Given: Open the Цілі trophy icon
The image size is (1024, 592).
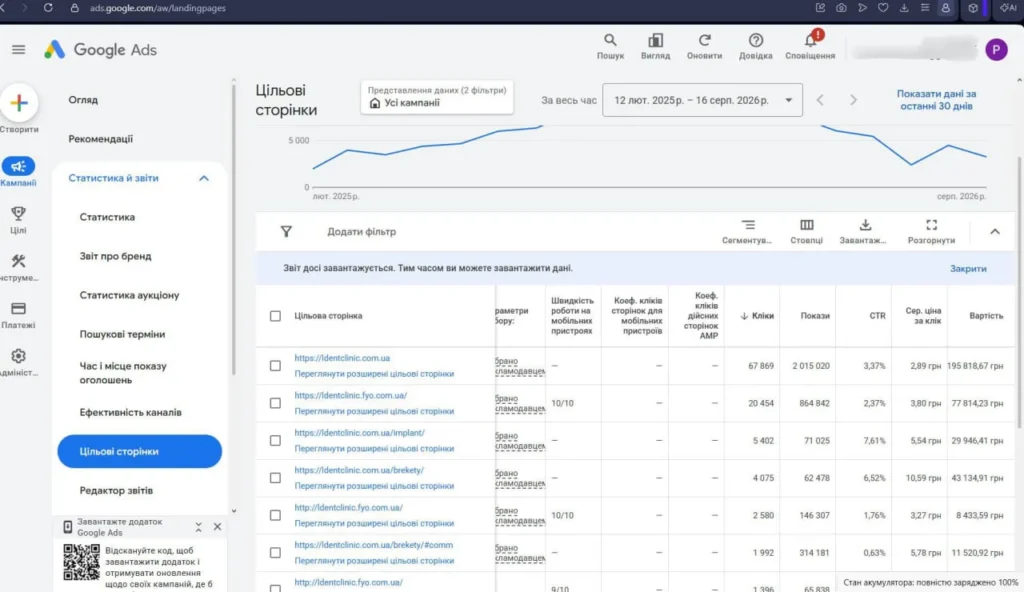Looking at the screenshot, I should (18, 213).
